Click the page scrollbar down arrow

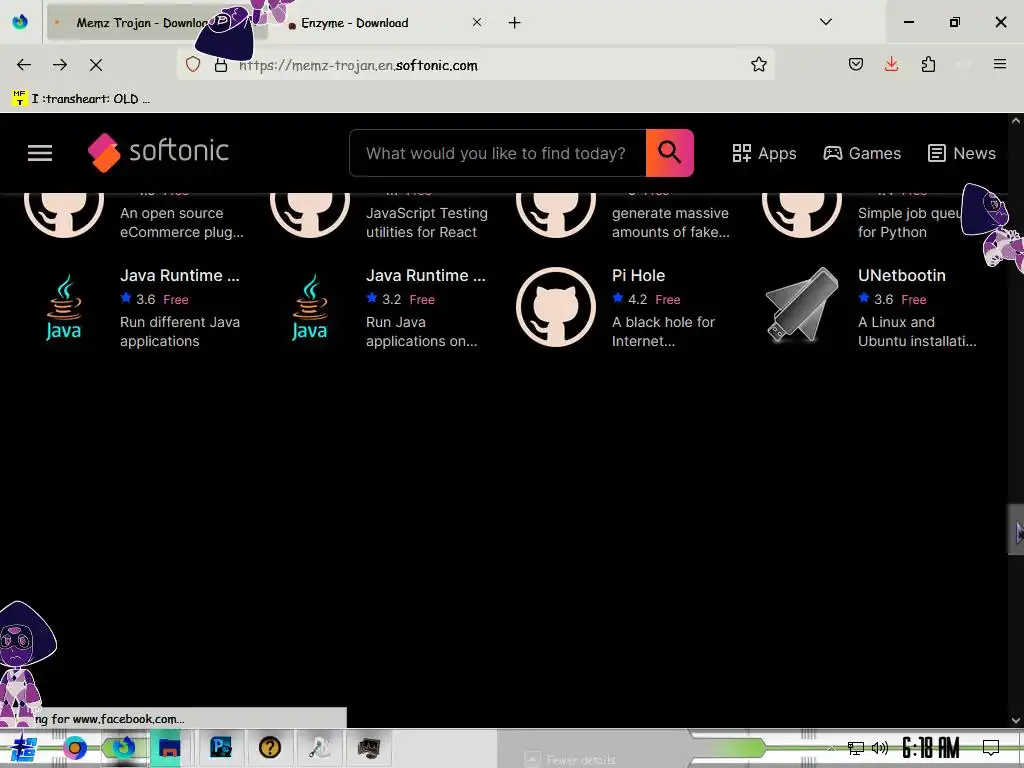click(1016, 720)
